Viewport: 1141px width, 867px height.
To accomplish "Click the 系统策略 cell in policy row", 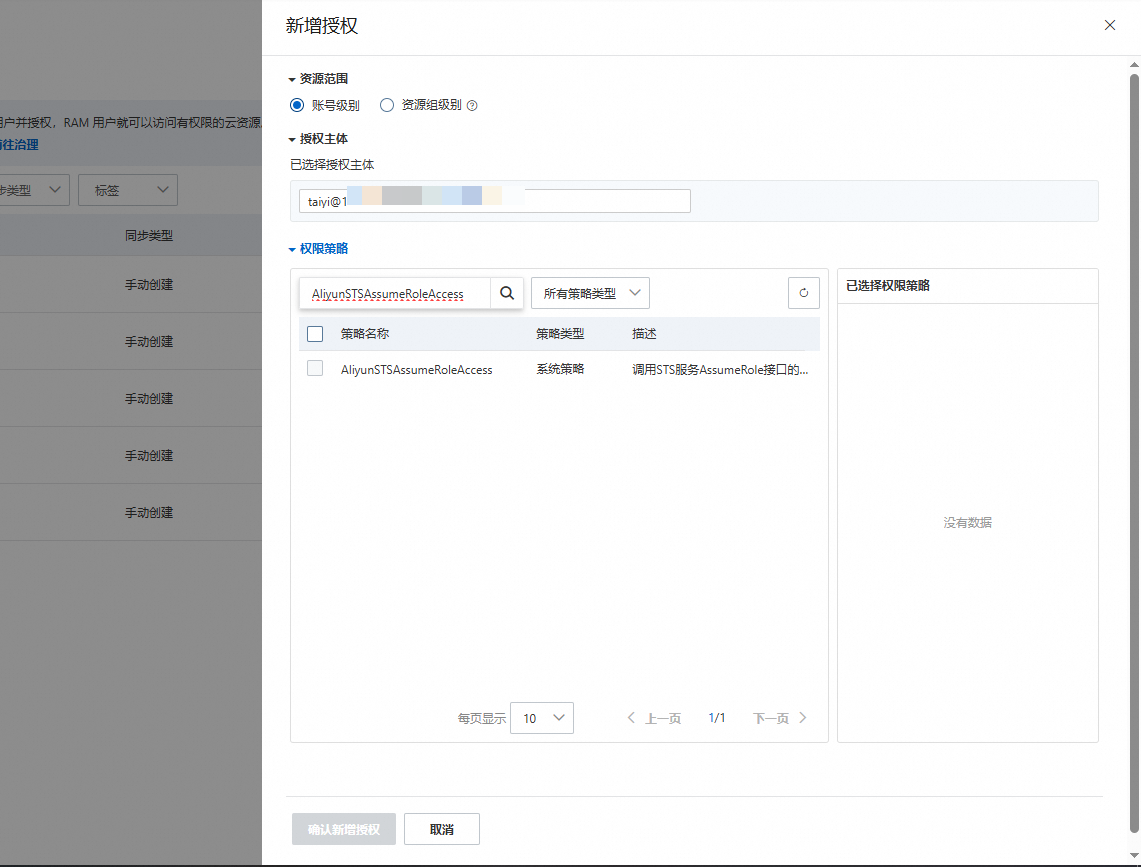I will click(560, 369).
